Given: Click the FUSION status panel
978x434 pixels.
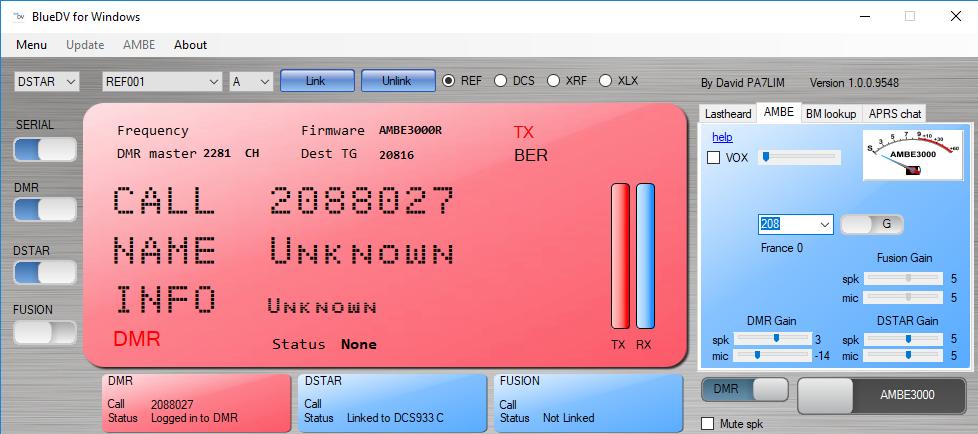Looking at the screenshot, I should pos(588,403).
